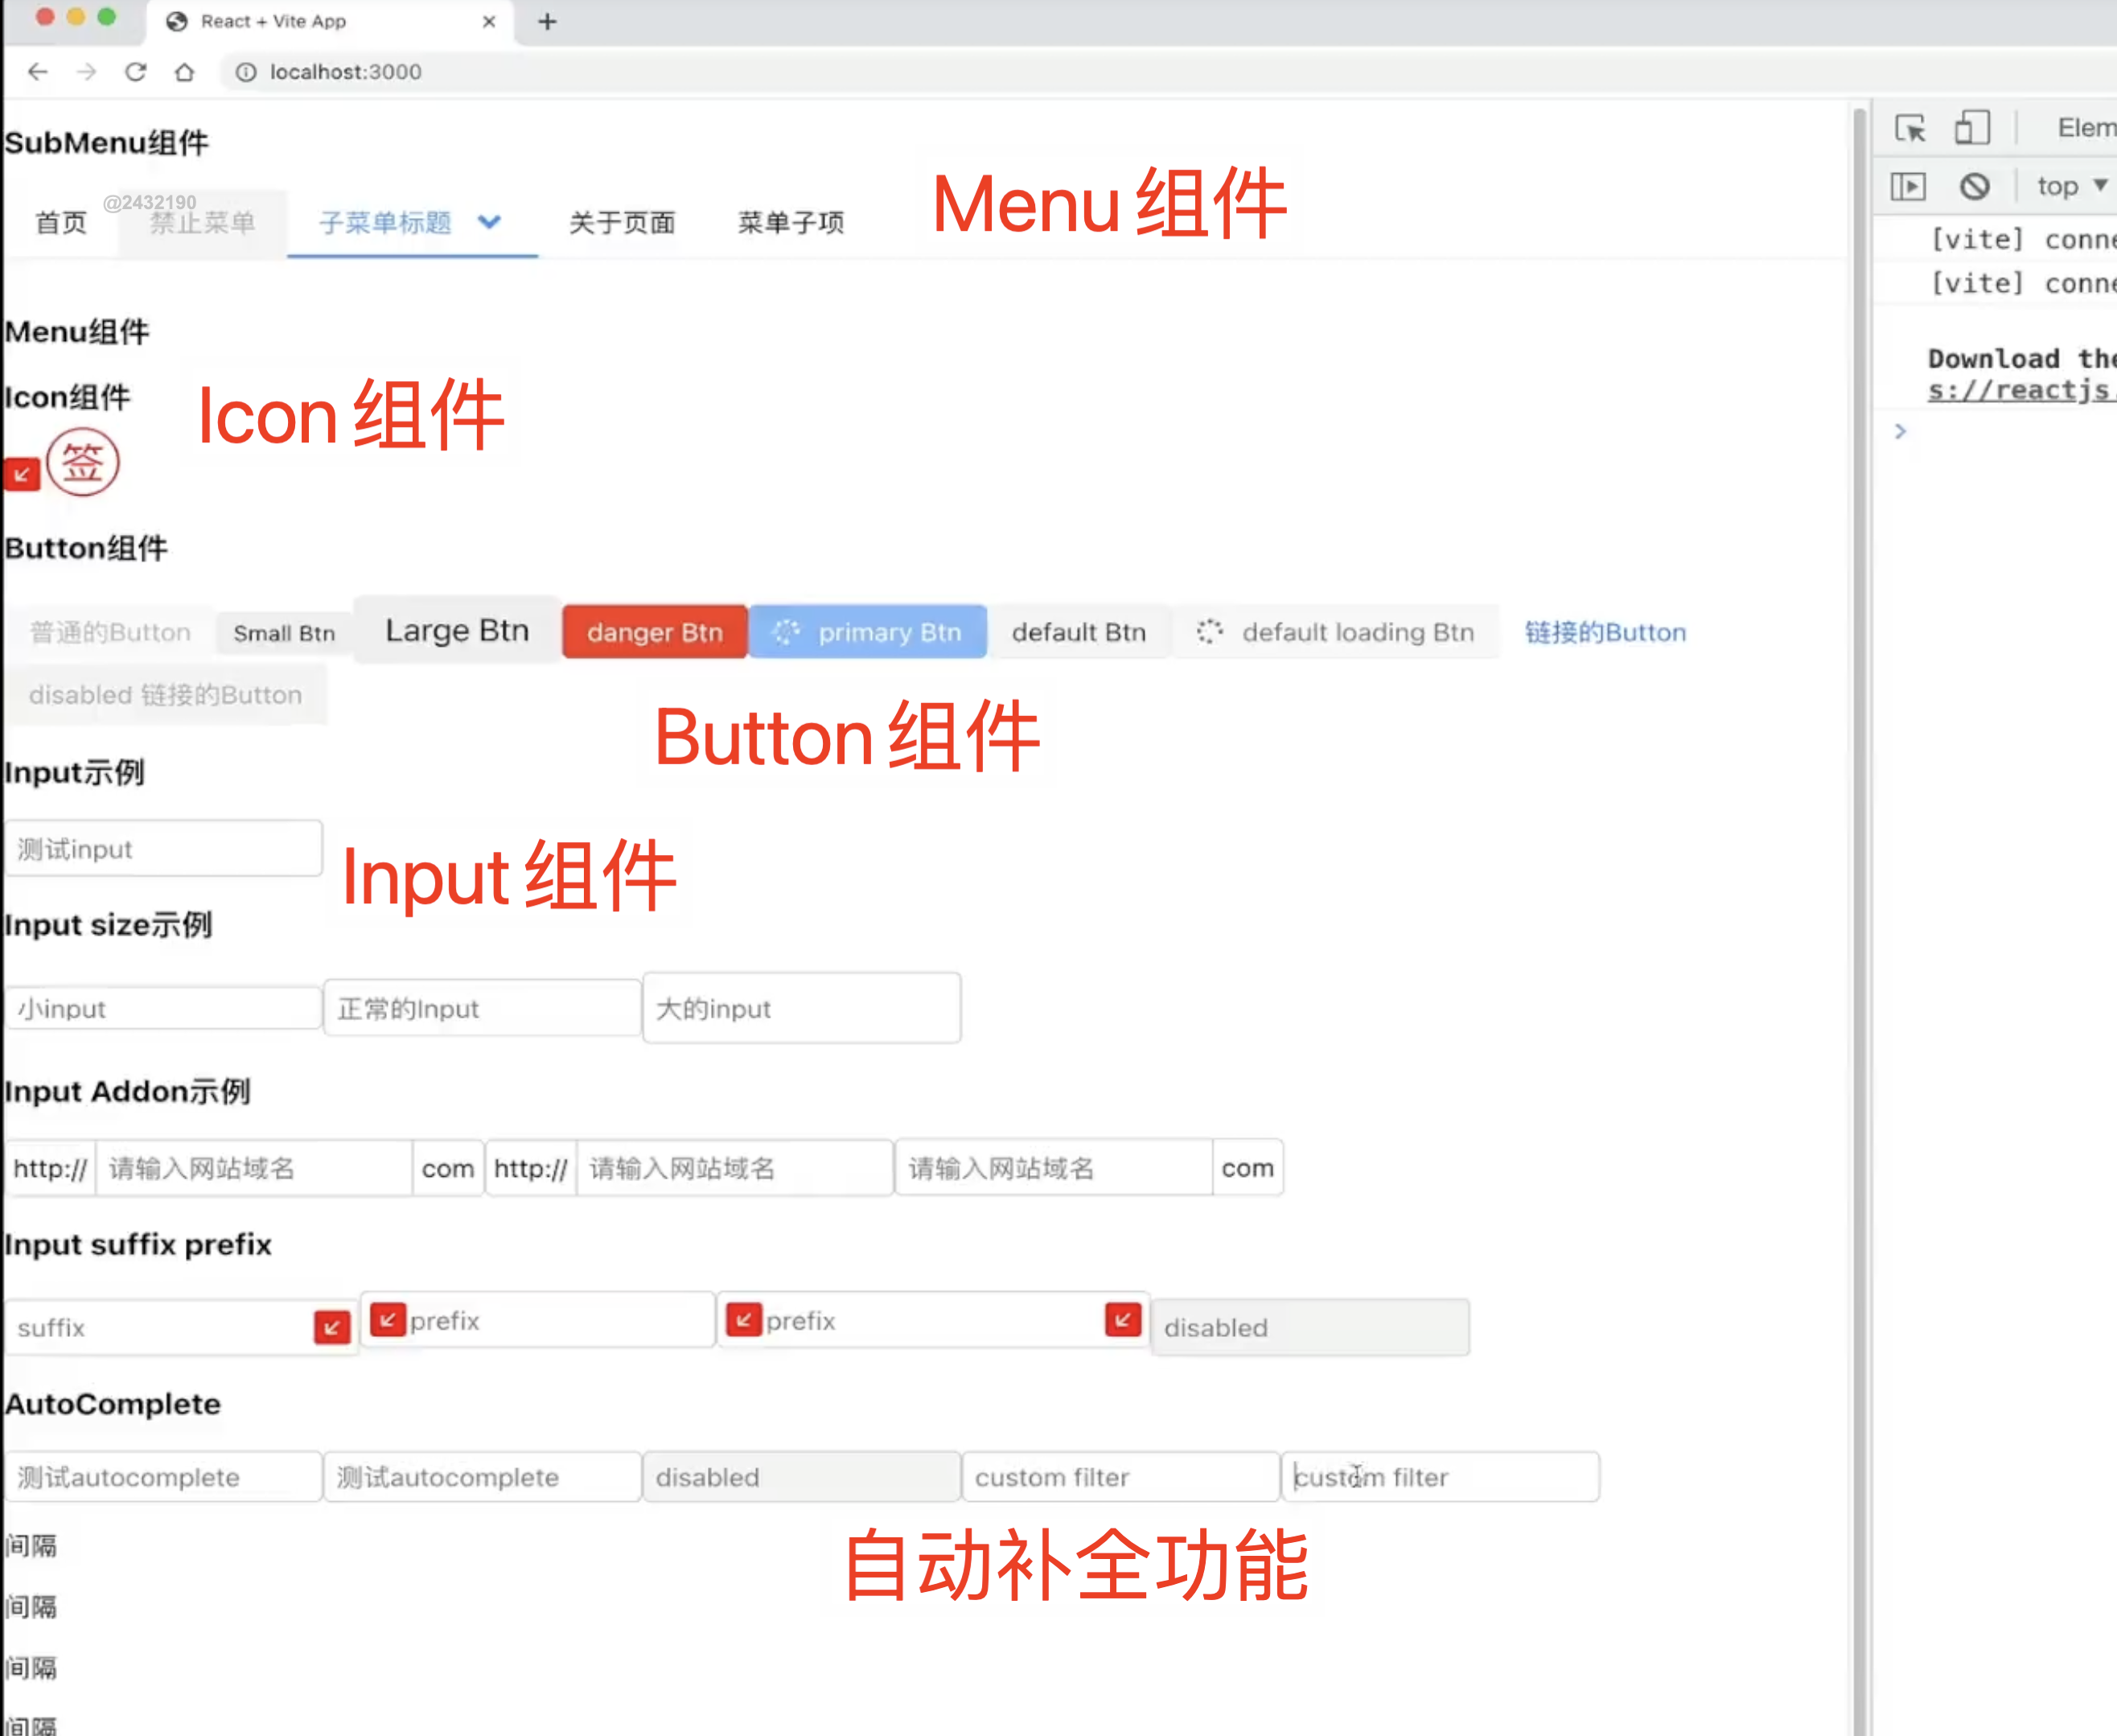Select the DevTools inspect element icon
Image resolution: width=2117 pixels, height=1736 pixels.
coord(1910,128)
